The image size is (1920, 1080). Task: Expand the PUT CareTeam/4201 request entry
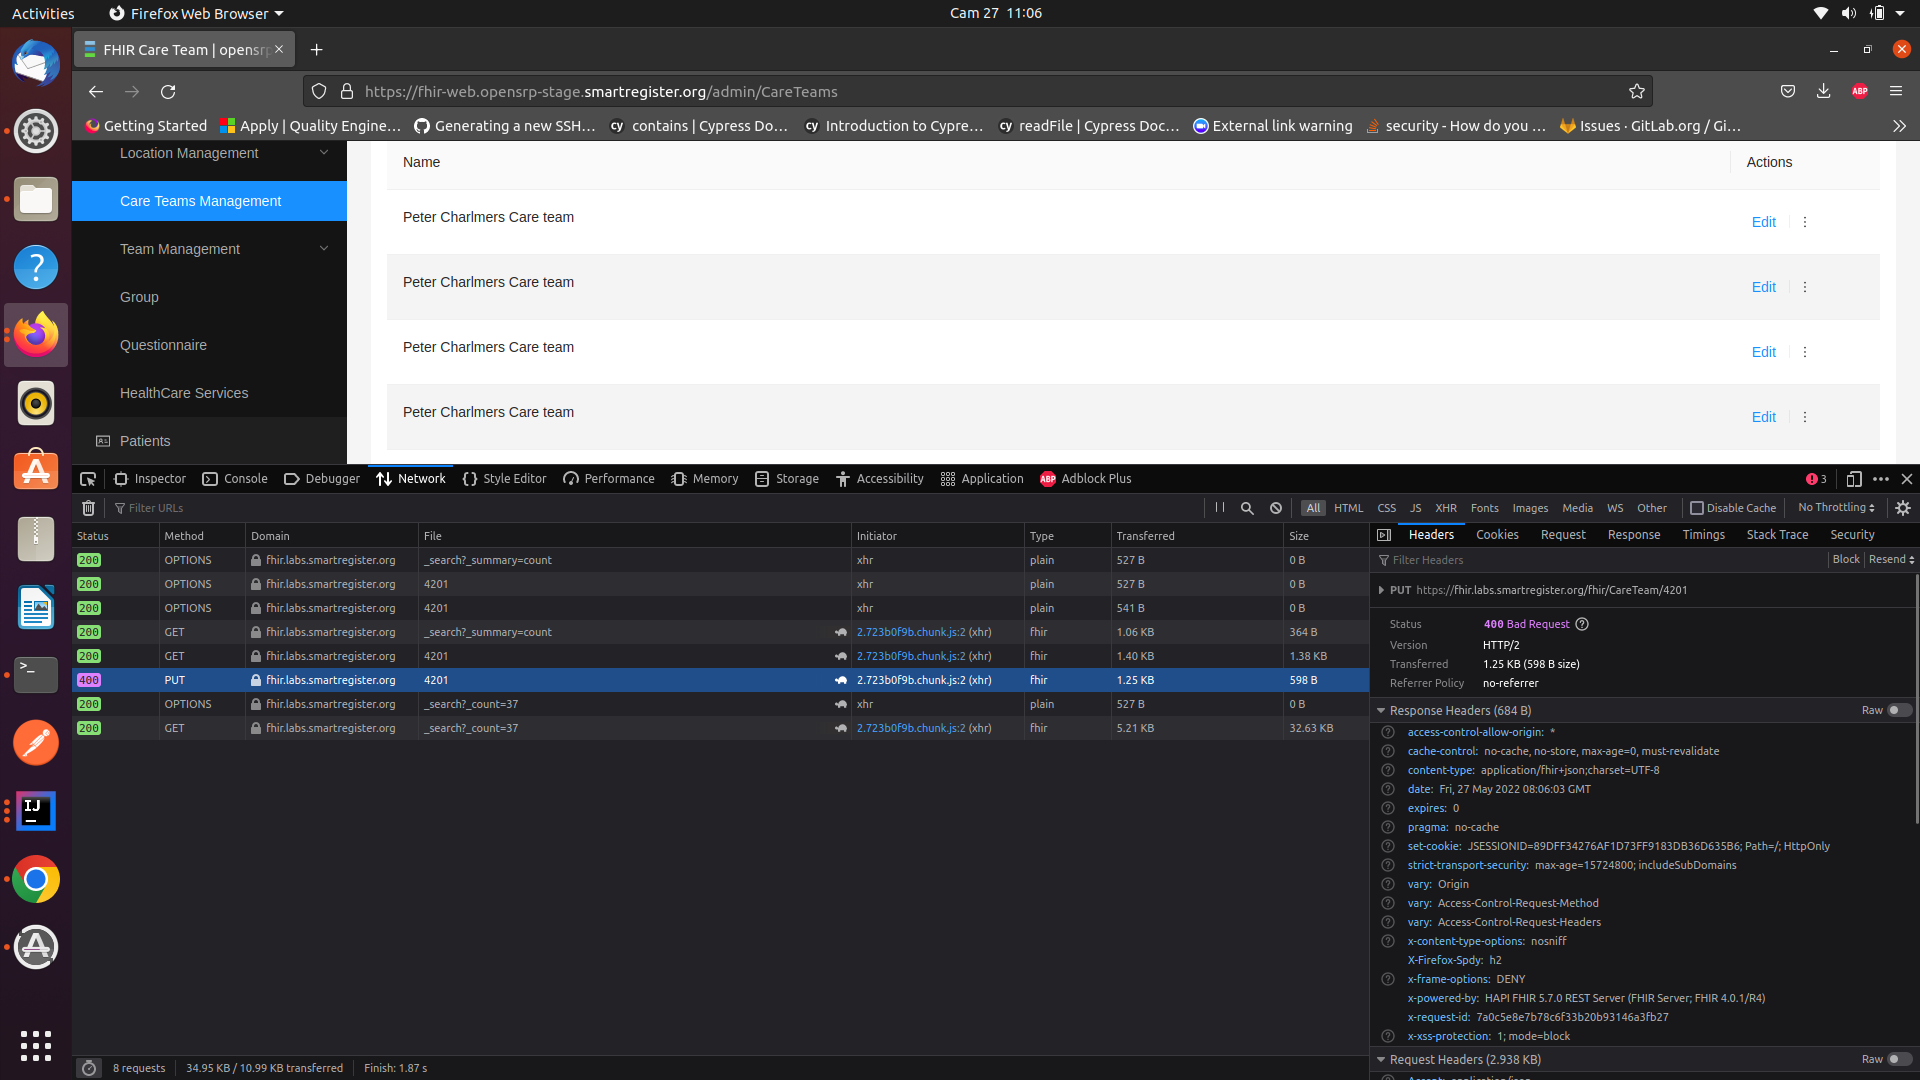(x=1384, y=590)
